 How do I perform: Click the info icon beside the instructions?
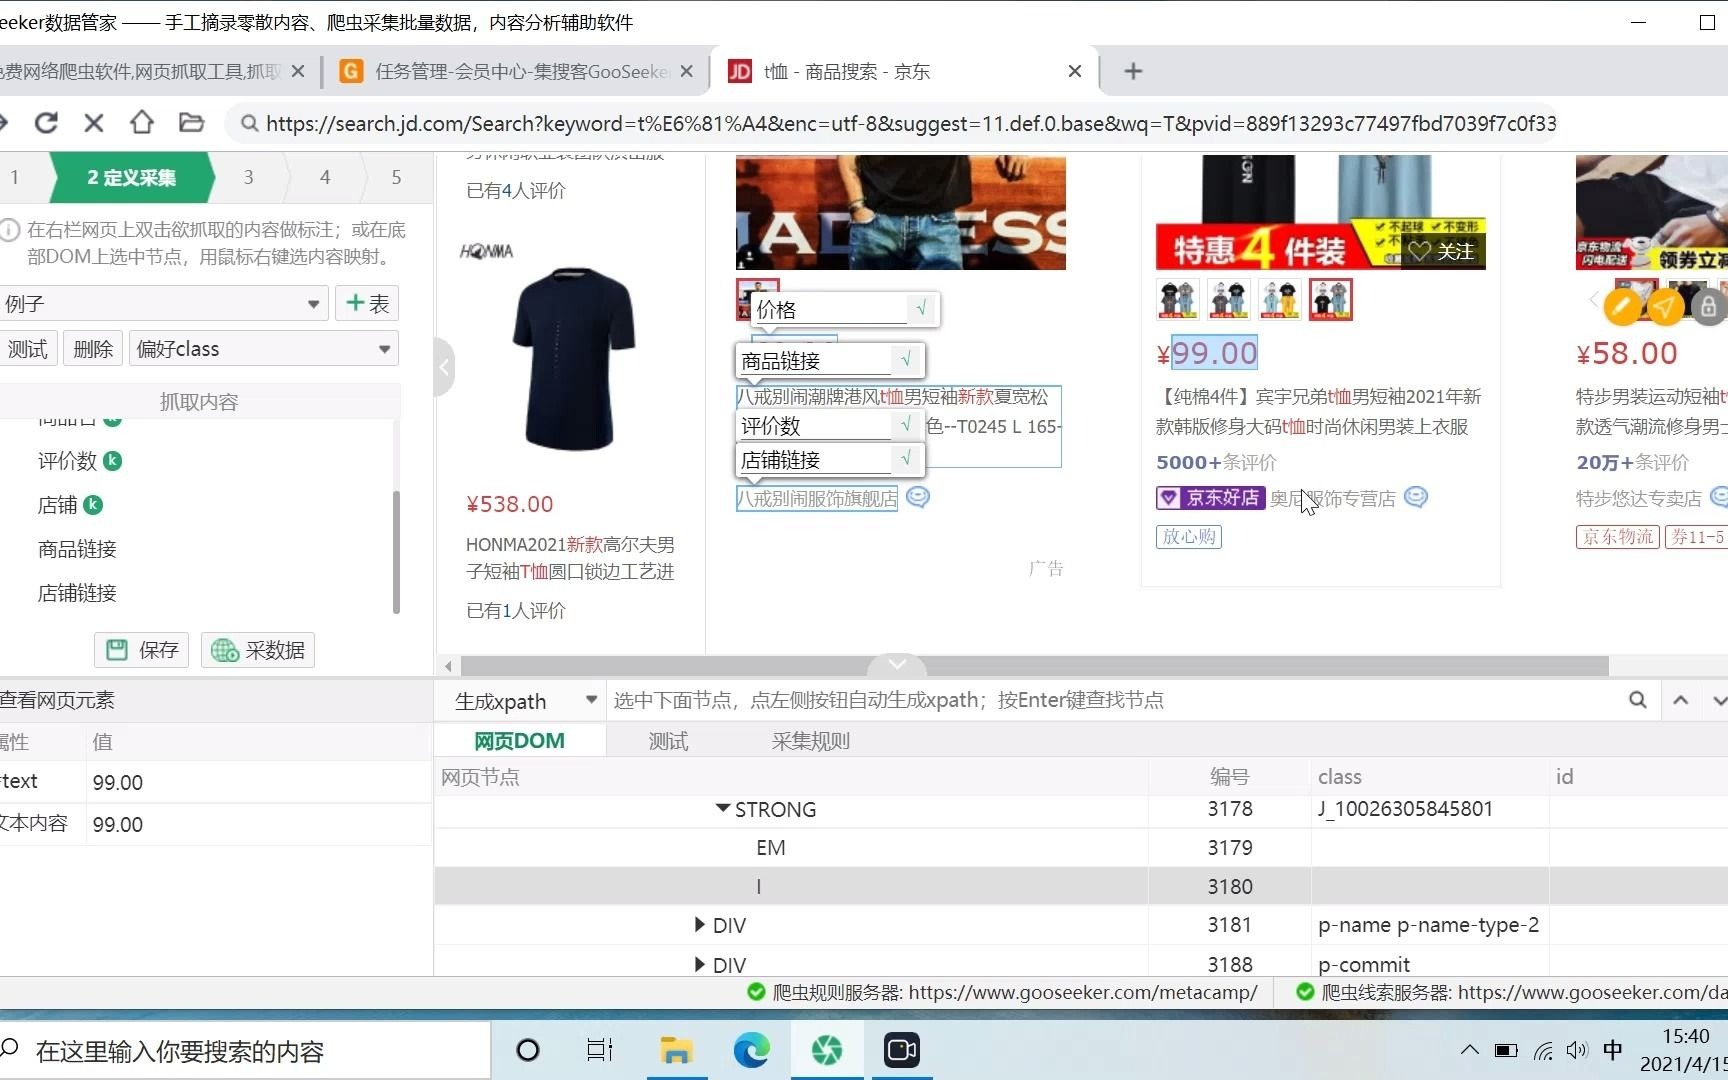(10, 230)
